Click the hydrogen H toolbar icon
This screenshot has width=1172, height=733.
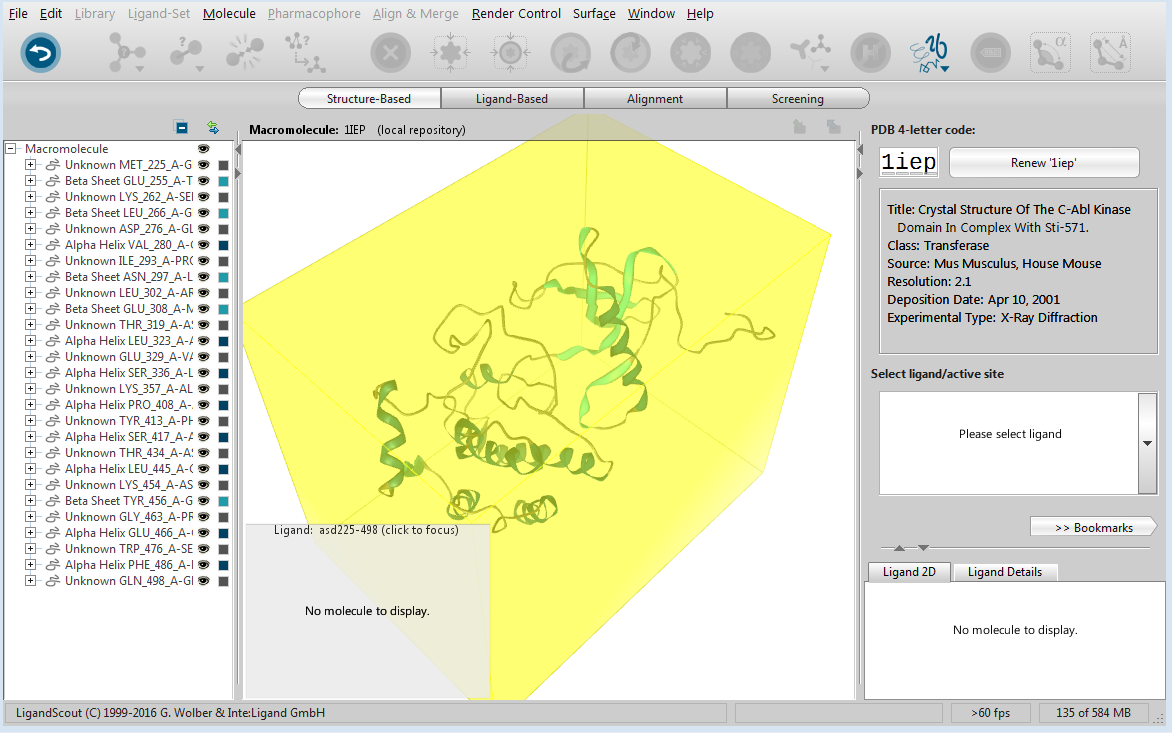(x=871, y=53)
